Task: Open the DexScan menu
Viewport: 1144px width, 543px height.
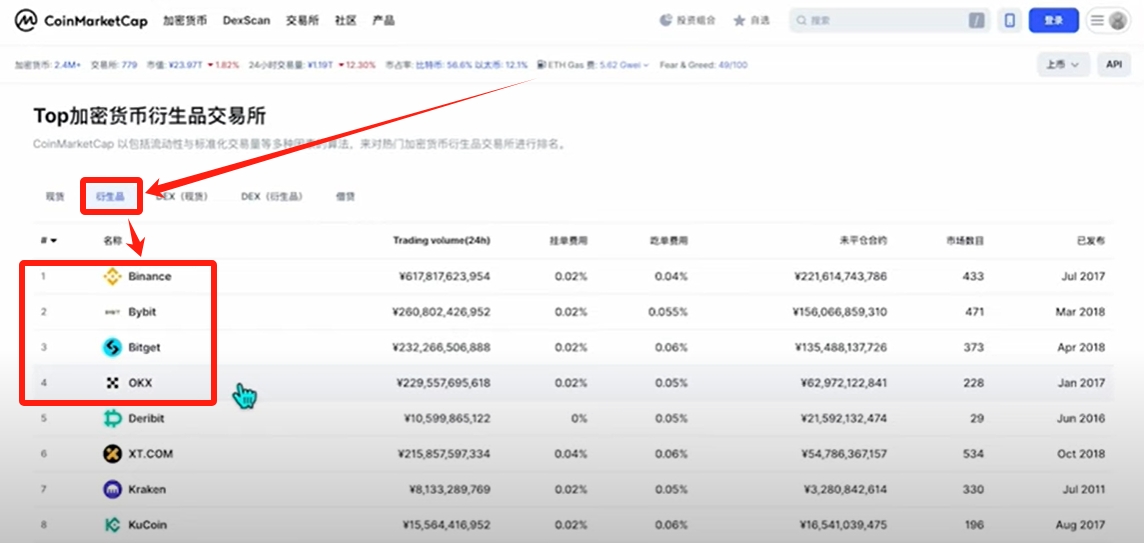Action: click(x=246, y=20)
